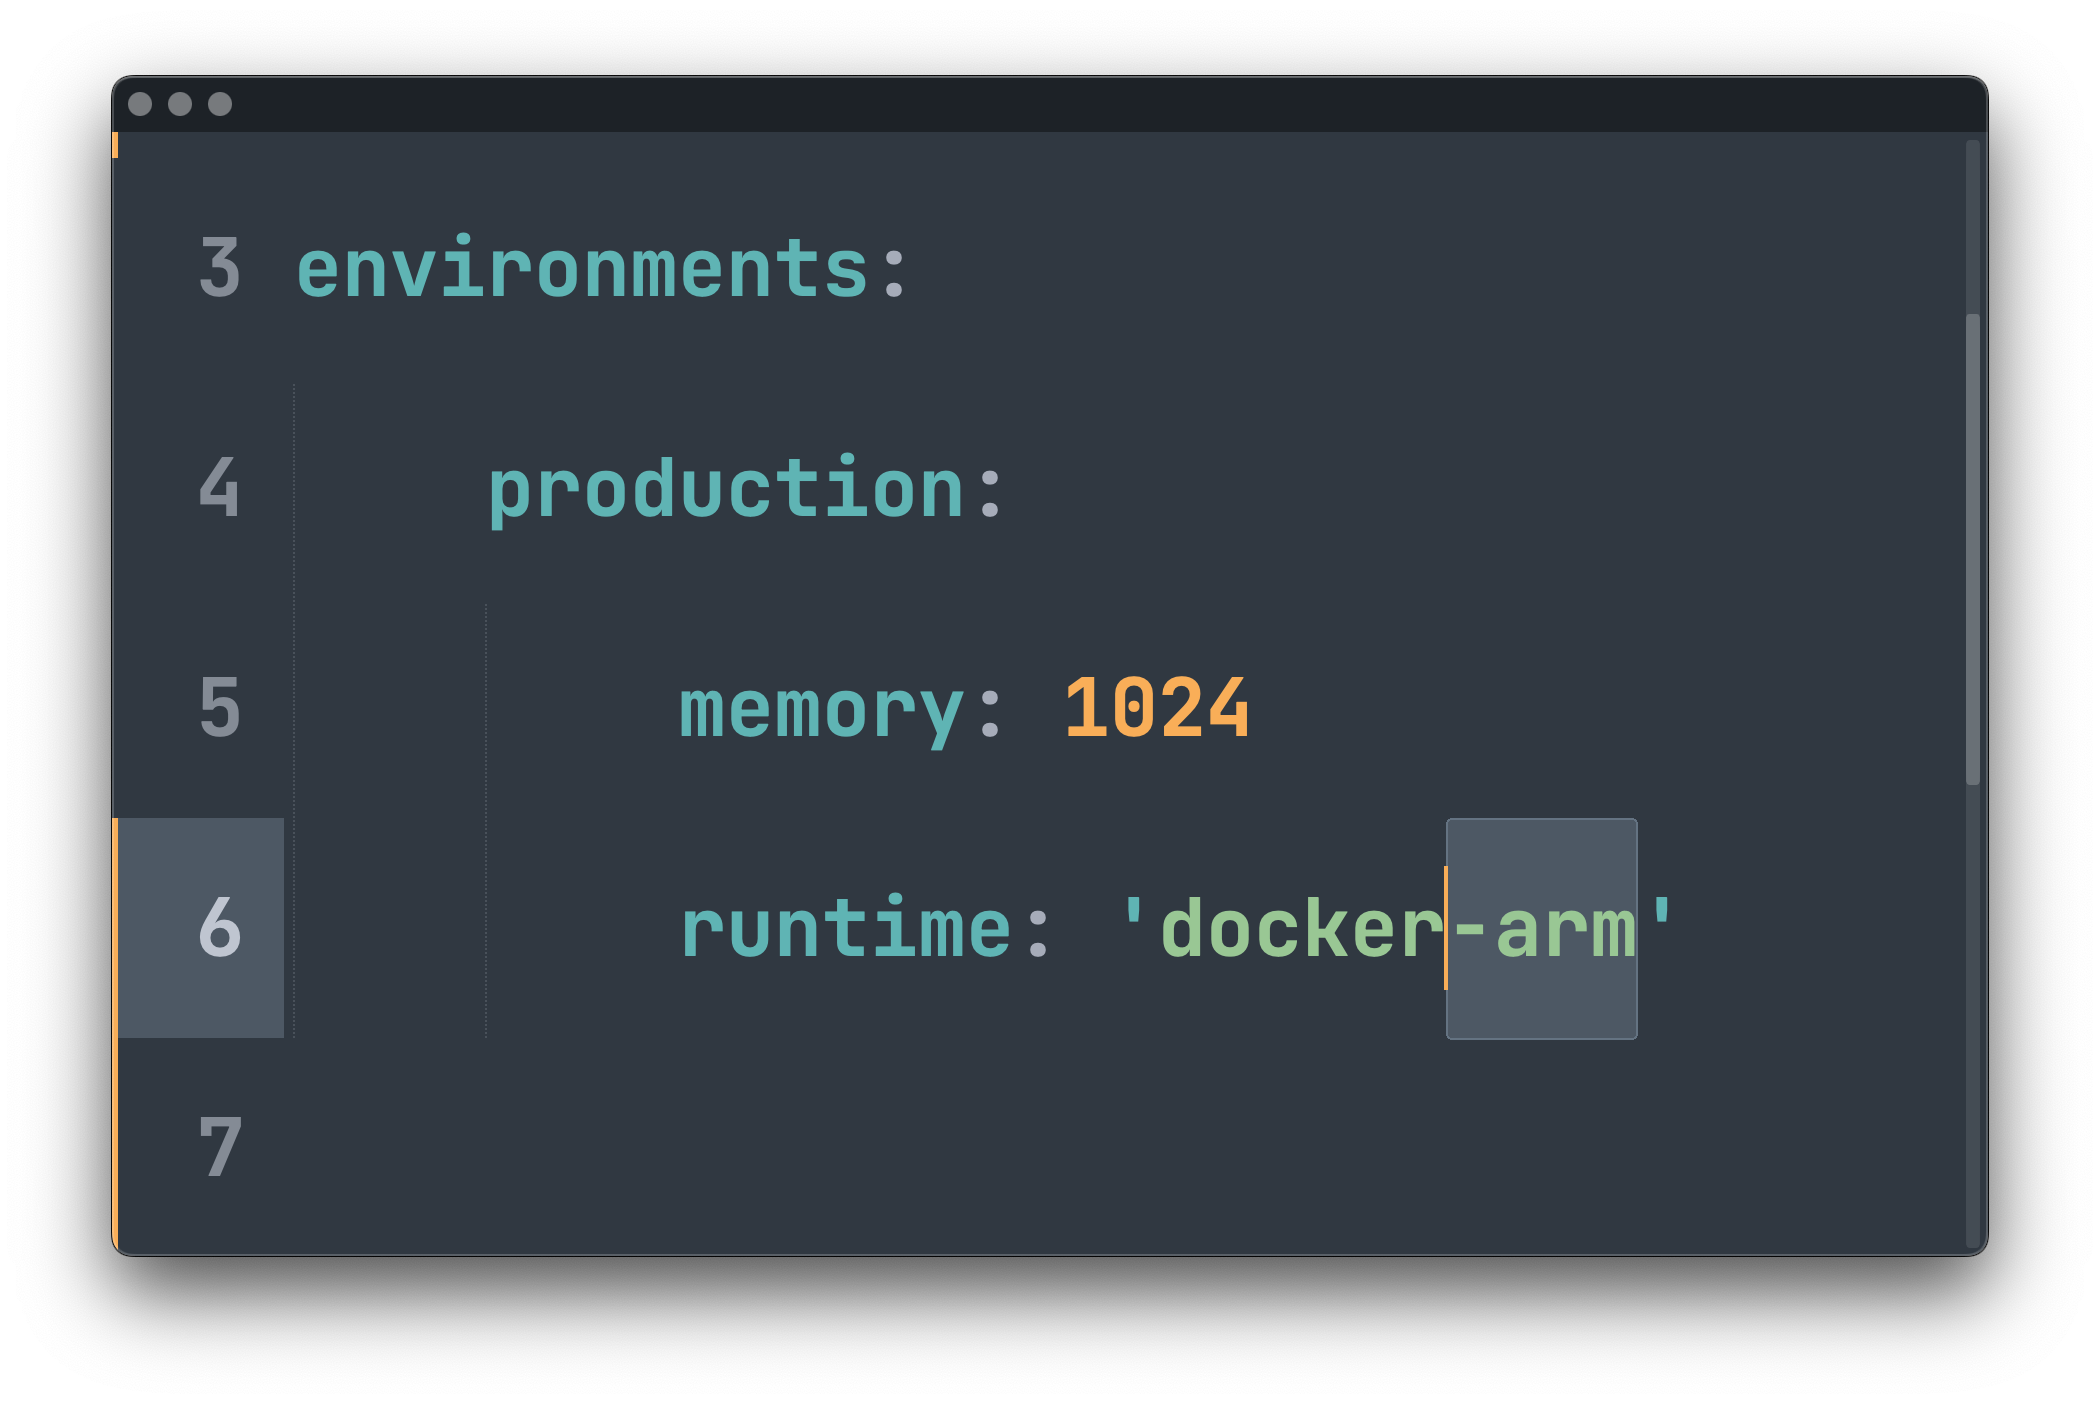Place cursor in the "environments" key

pyautogui.click(x=582, y=270)
